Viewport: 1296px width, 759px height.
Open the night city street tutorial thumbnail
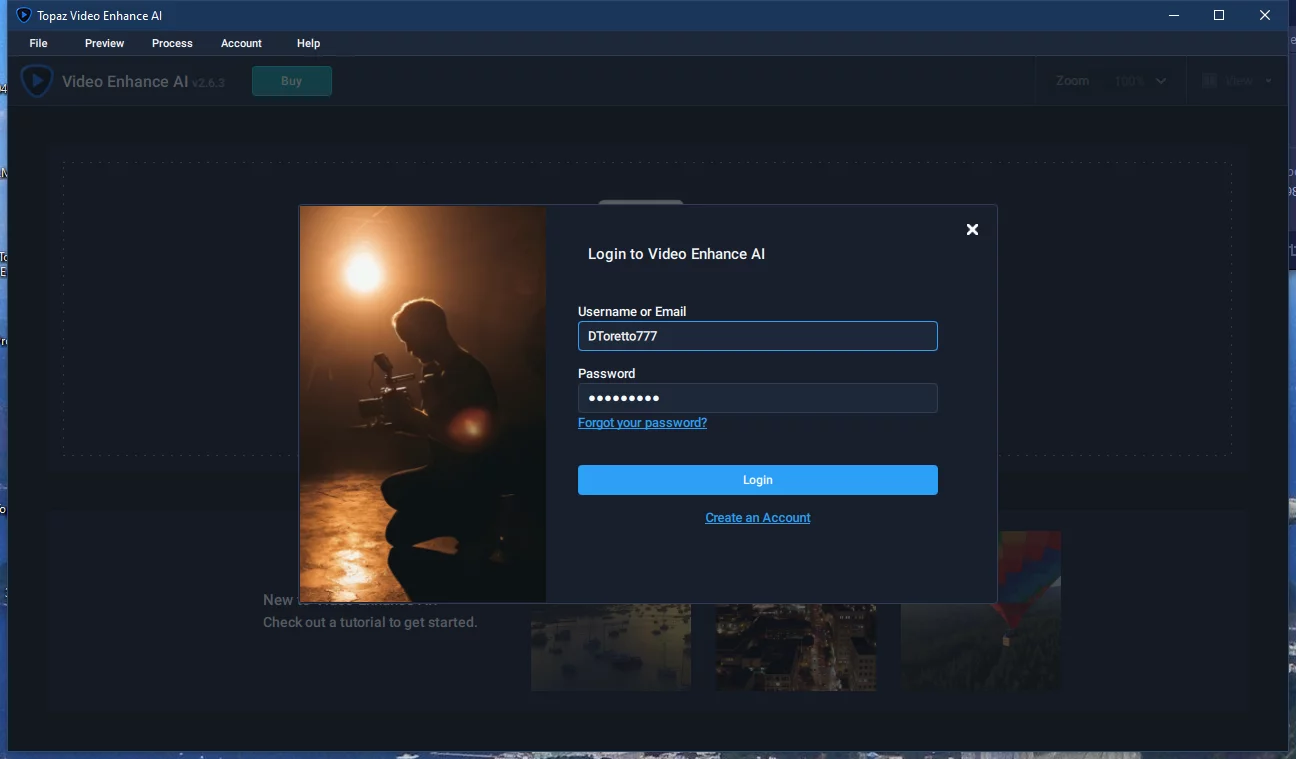tap(796, 646)
